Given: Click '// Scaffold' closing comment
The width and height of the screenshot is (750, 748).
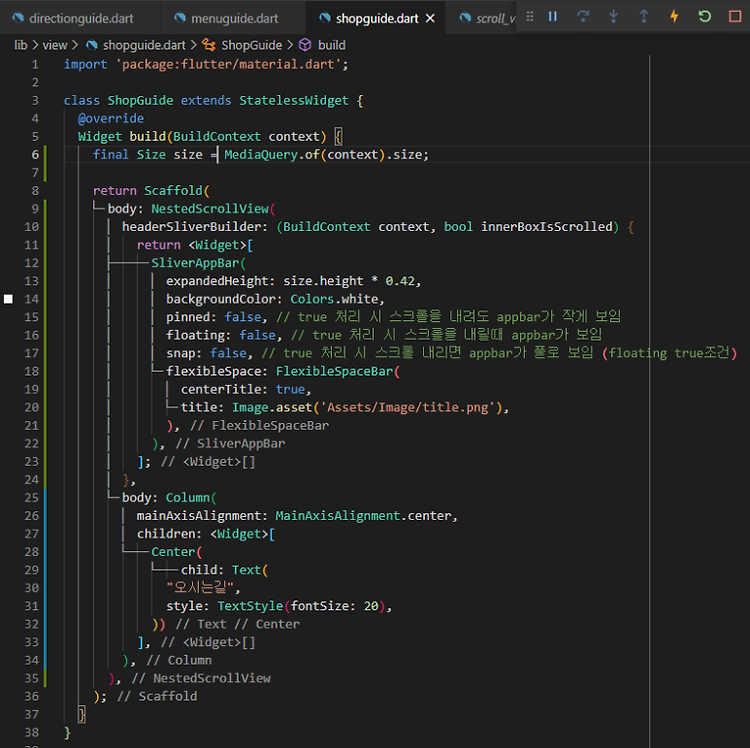Looking at the screenshot, I should pyautogui.click(x=157, y=696).
